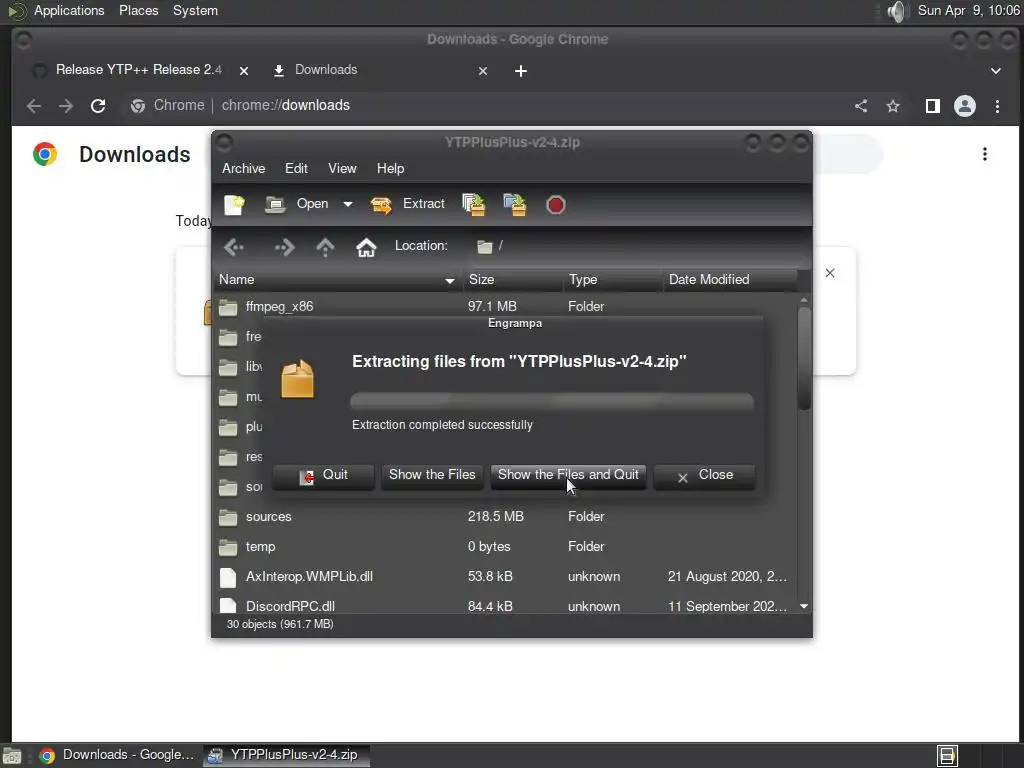Click the Add Files to archive icon
The width and height of the screenshot is (1024, 768).
point(474,204)
